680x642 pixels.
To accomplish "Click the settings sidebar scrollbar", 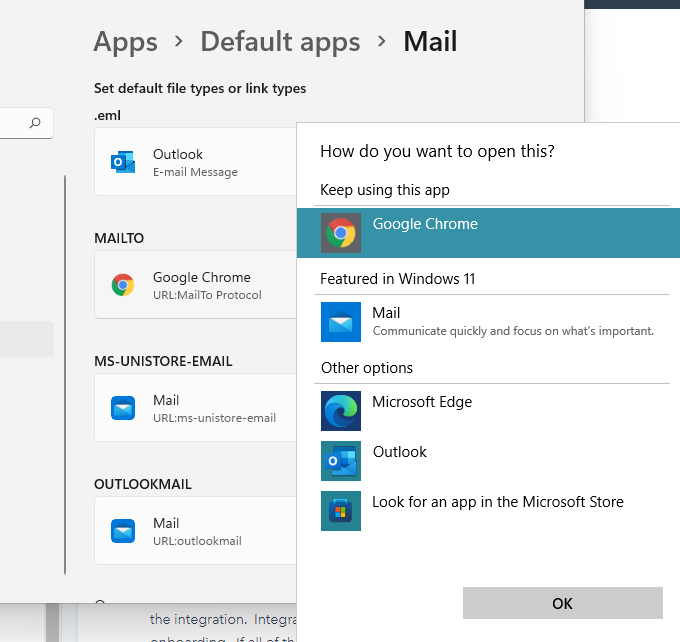I will [x=65, y=375].
